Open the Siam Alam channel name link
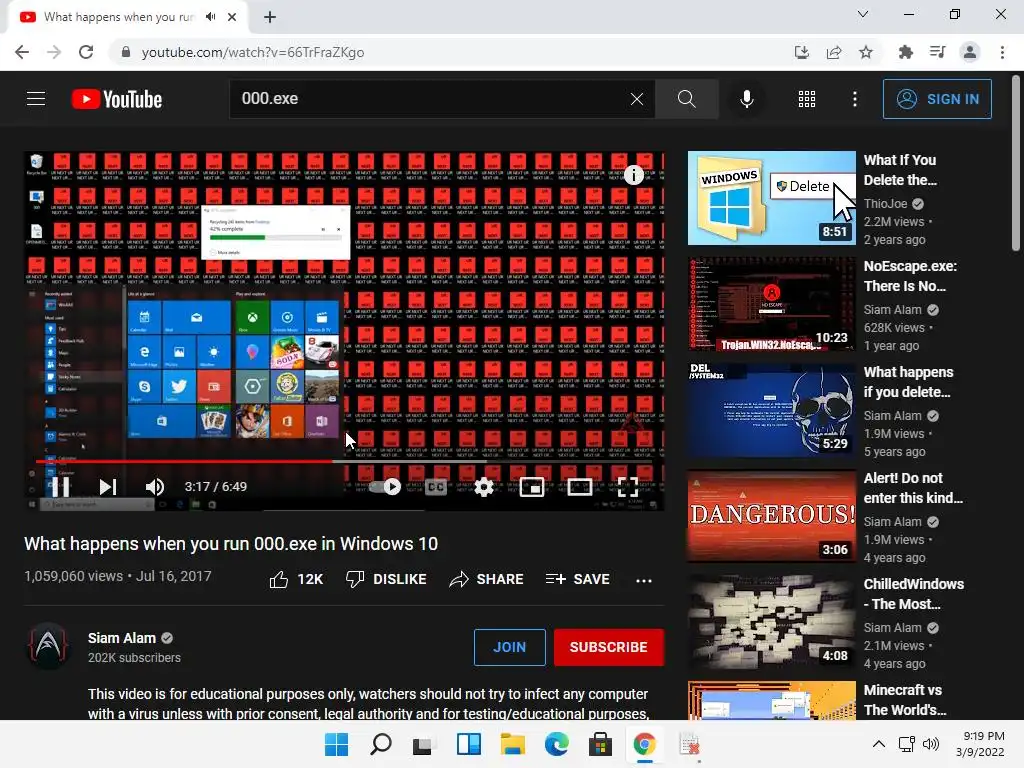The height and width of the screenshot is (768, 1024). [x=122, y=638]
